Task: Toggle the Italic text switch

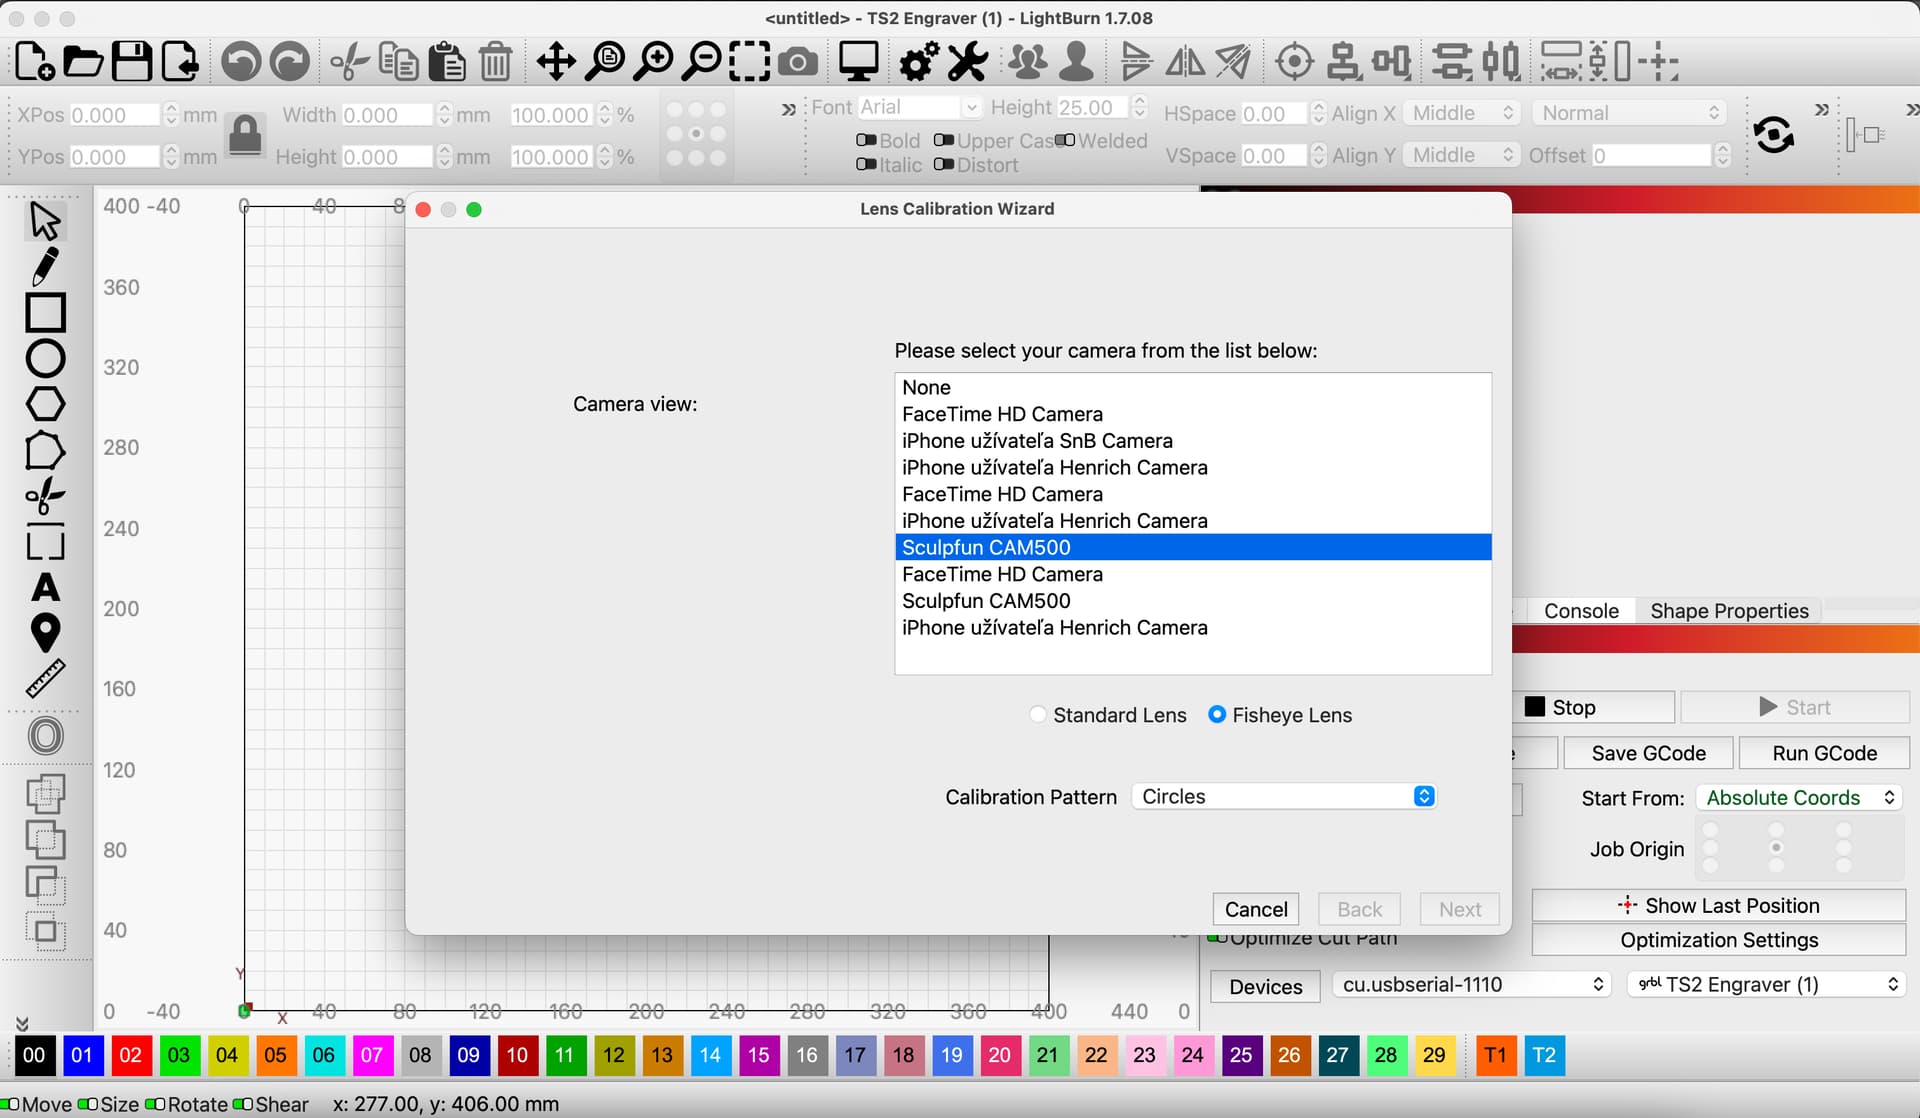Action: [x=866, y=165]
